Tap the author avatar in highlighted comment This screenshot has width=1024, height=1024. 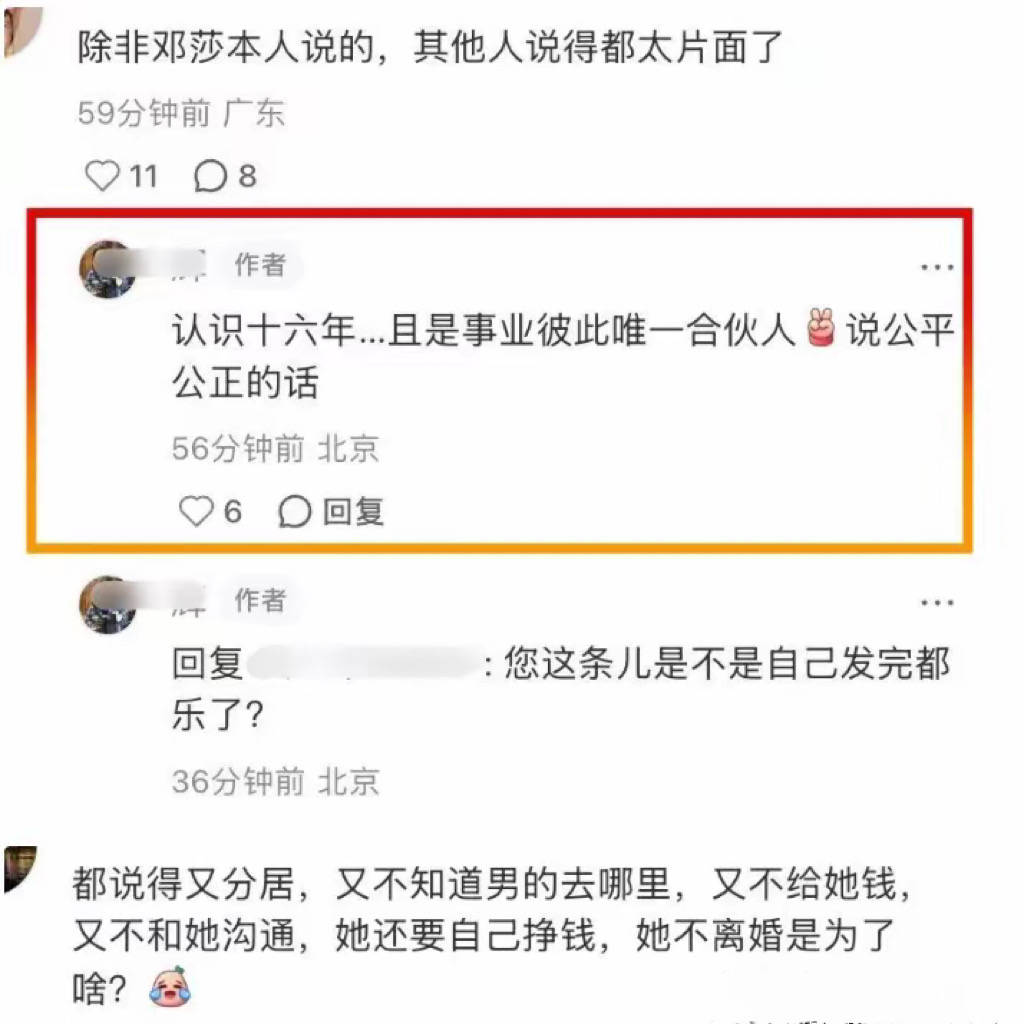[108, 268]
